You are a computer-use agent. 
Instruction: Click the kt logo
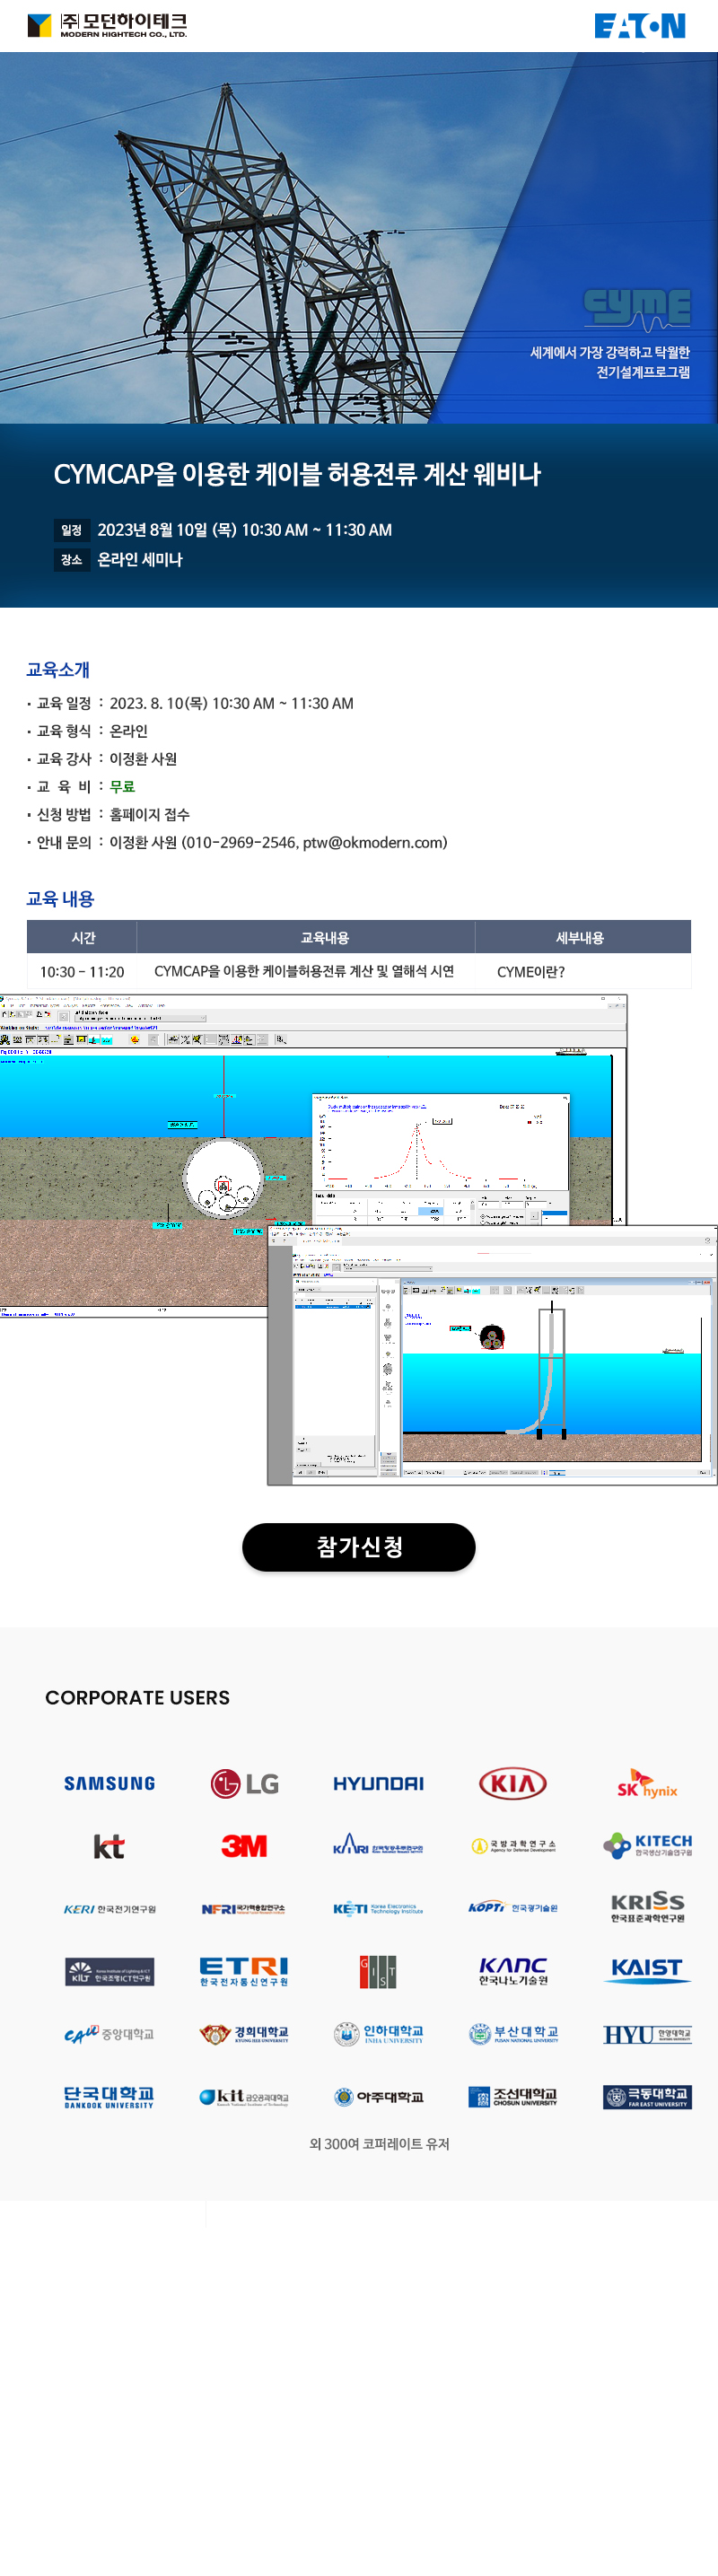pos(109,1846)
